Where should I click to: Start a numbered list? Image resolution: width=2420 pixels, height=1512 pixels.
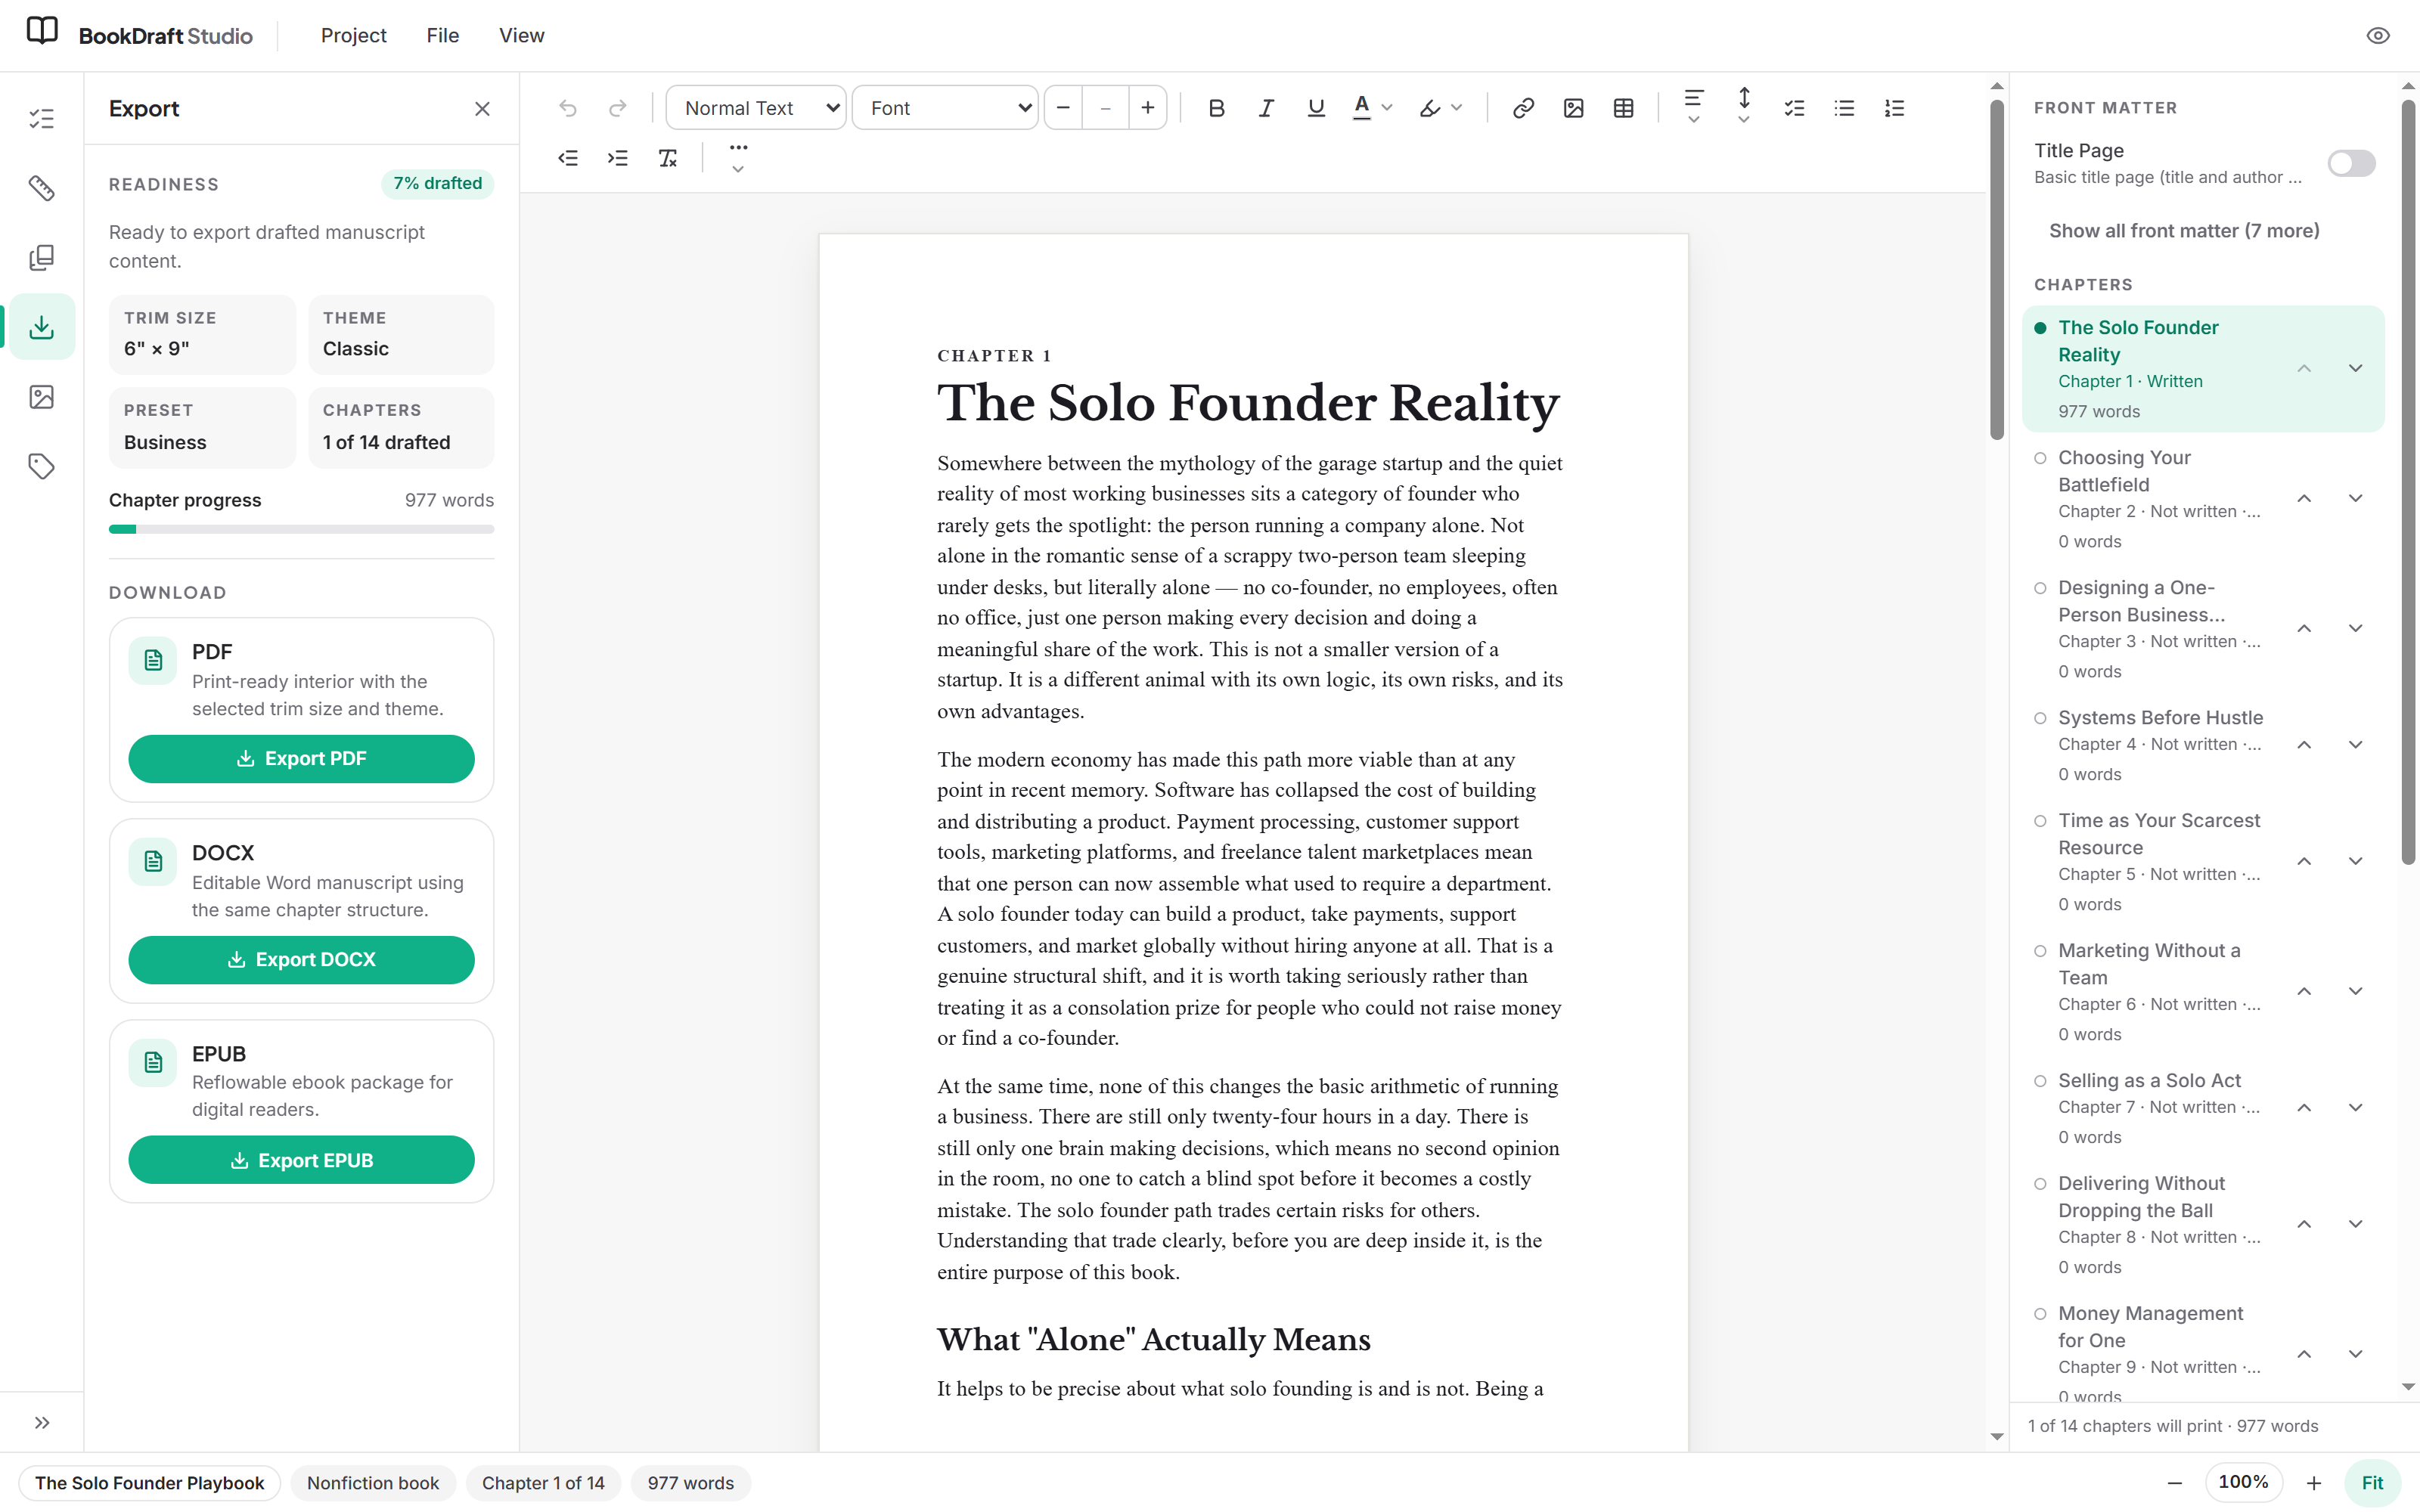click(1894, 108)
